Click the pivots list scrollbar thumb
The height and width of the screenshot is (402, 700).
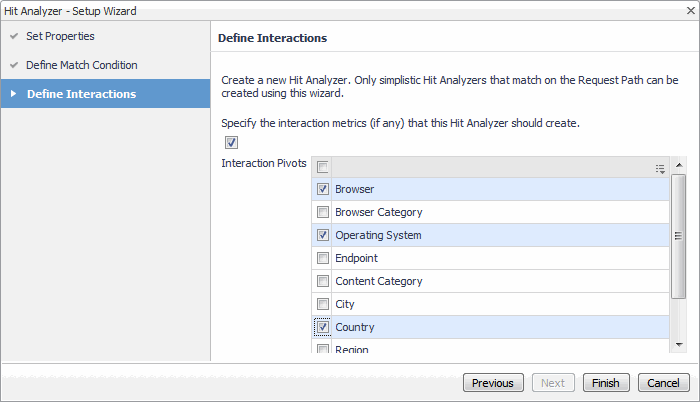click(x=679, y=236)
